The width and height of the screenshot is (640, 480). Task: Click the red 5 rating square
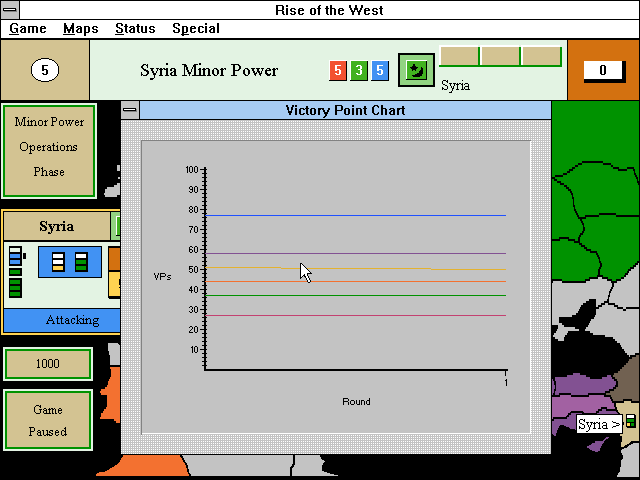pos(338,70)
